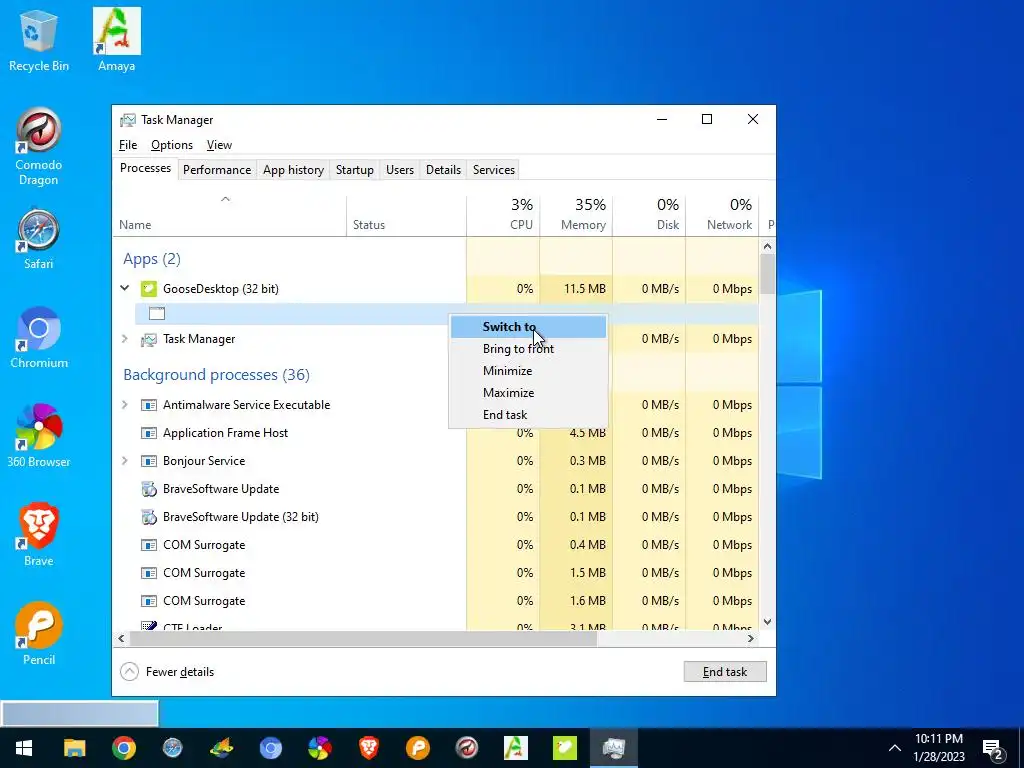Open Google Chrome from the taskbar
The width and height of the screenshot is (1024, 768).
pos(123,748)
